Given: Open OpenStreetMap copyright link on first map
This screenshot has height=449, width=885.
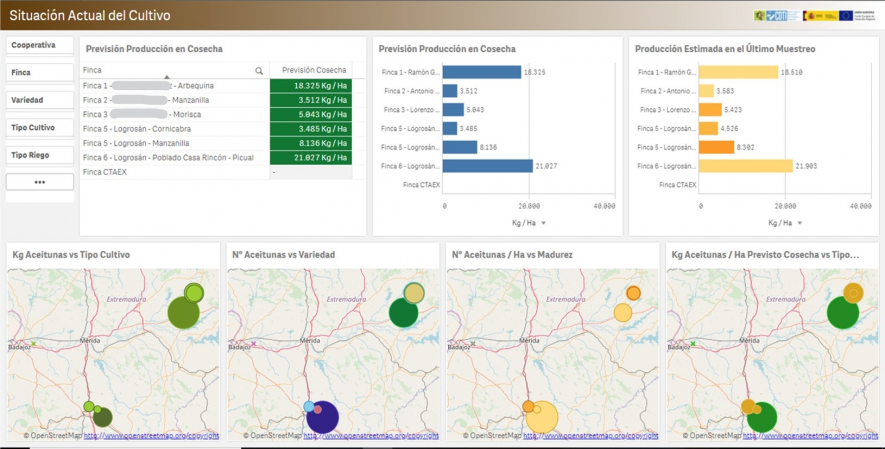Looking at the screenshot, I should 151,436.
